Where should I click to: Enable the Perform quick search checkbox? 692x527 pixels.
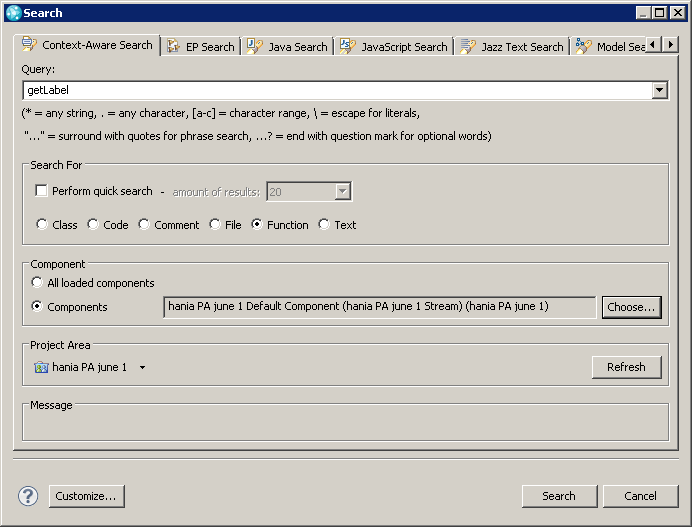click(x=41, y=191)
